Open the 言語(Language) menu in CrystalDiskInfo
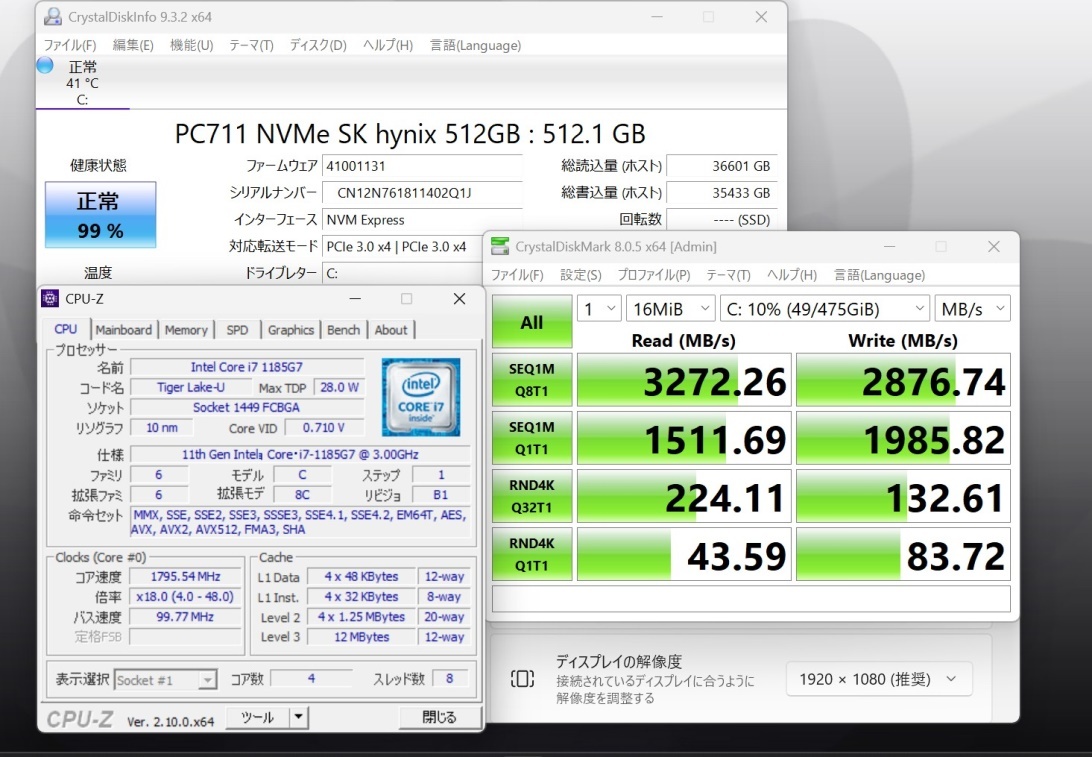This screenshot has width=1092, height=757. click(476, 45)
